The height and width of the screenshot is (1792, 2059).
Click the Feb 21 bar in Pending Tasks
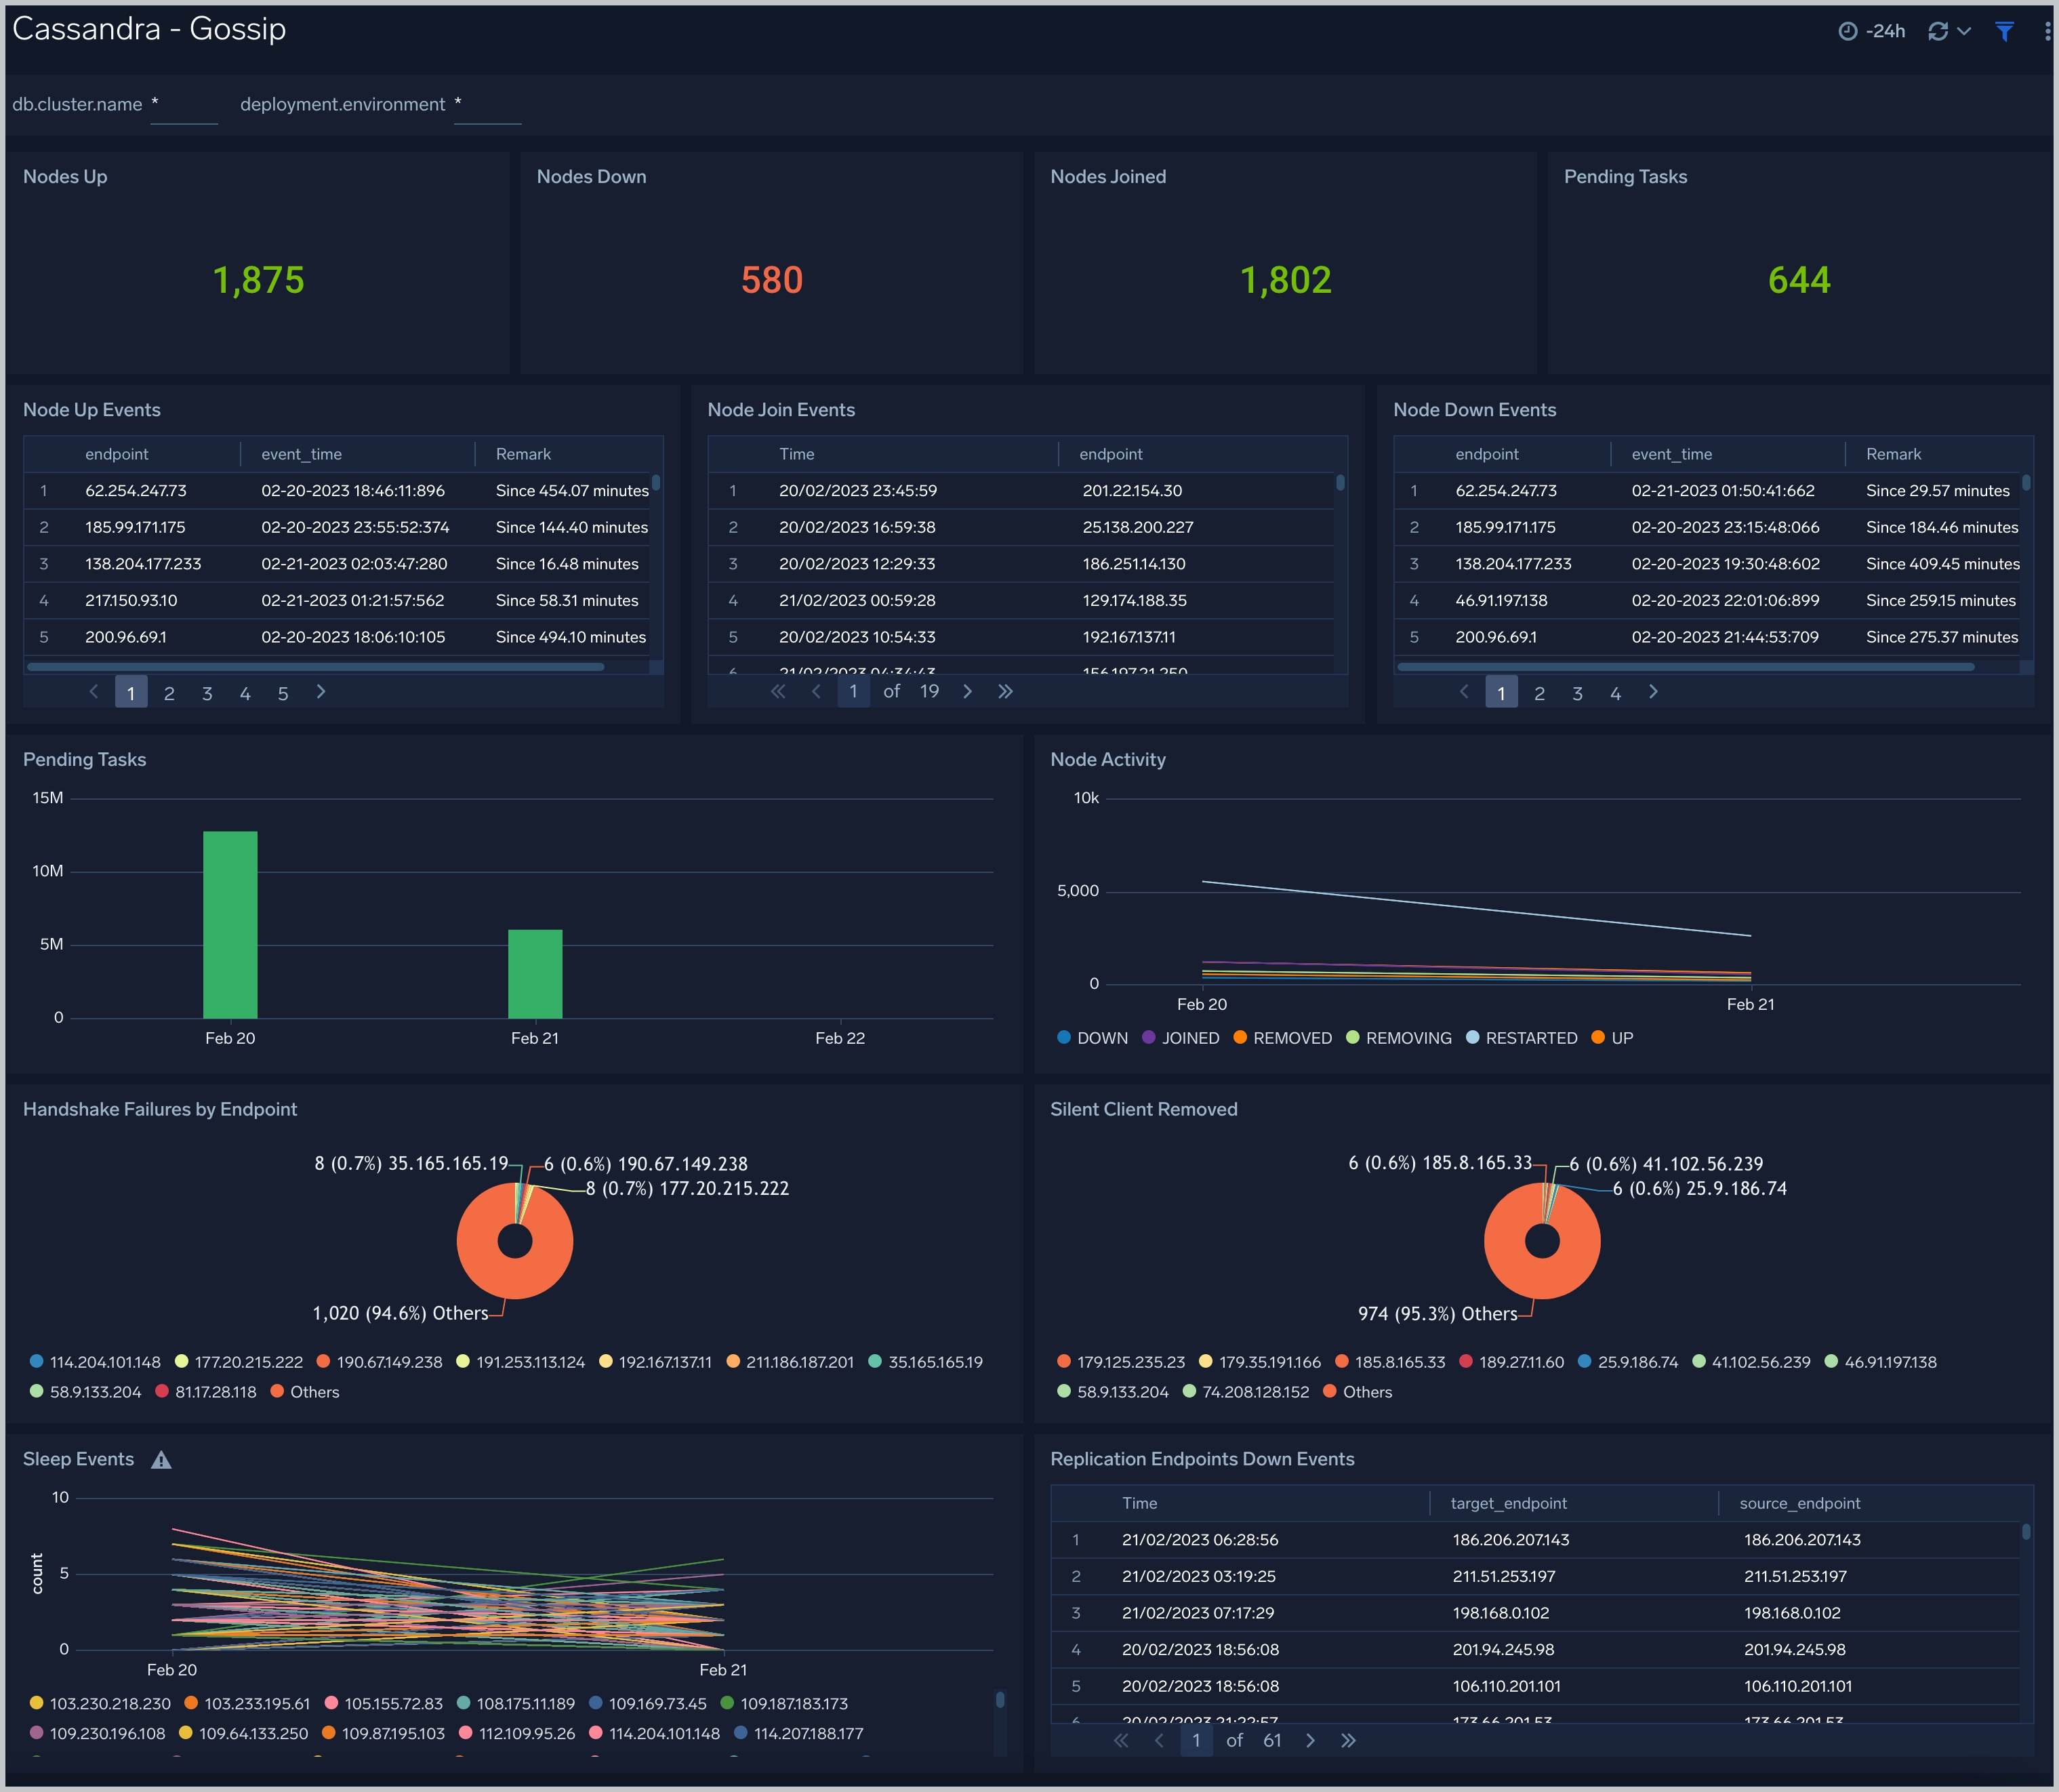(x=535, y=974)
